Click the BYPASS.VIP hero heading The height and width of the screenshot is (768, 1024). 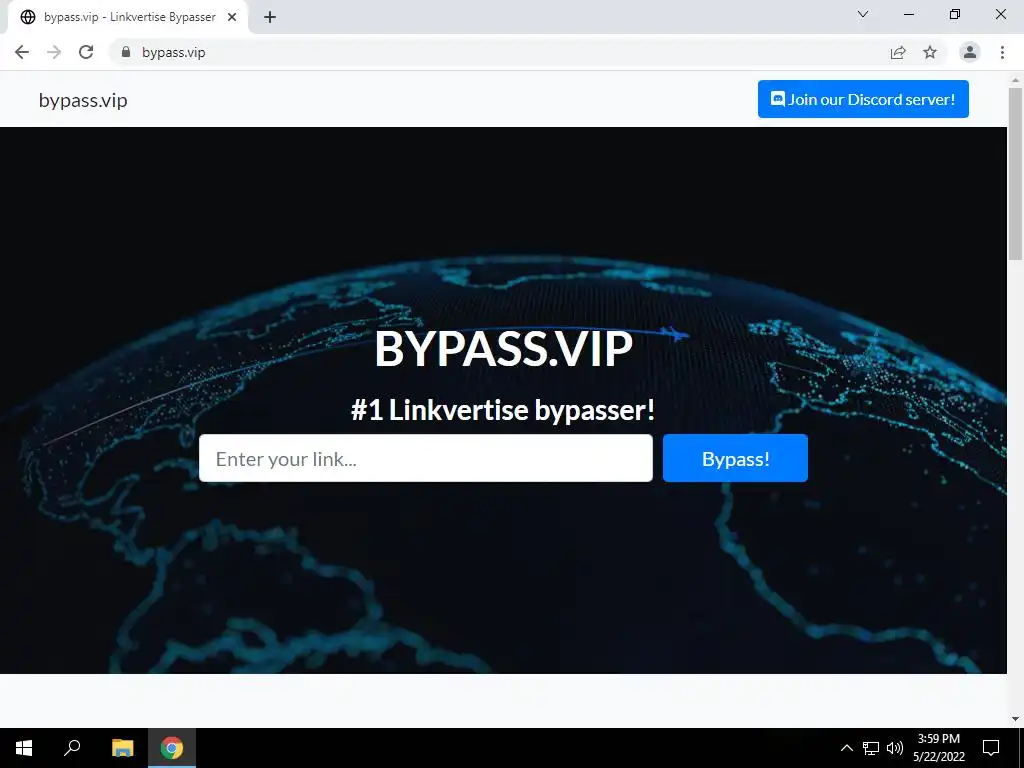(x=504, y=349)
